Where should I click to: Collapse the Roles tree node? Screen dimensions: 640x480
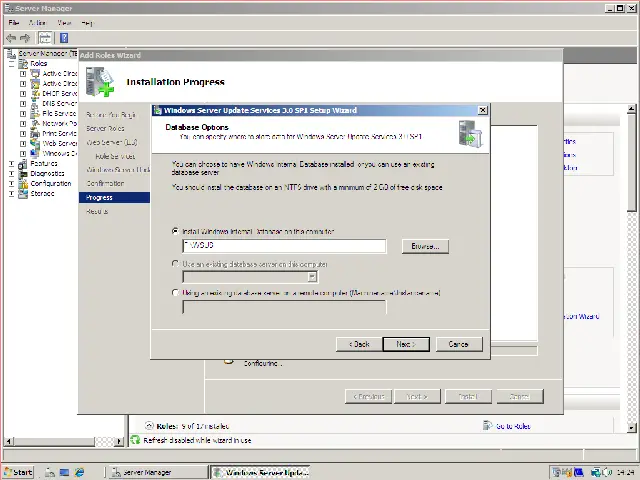coord(11,64)
